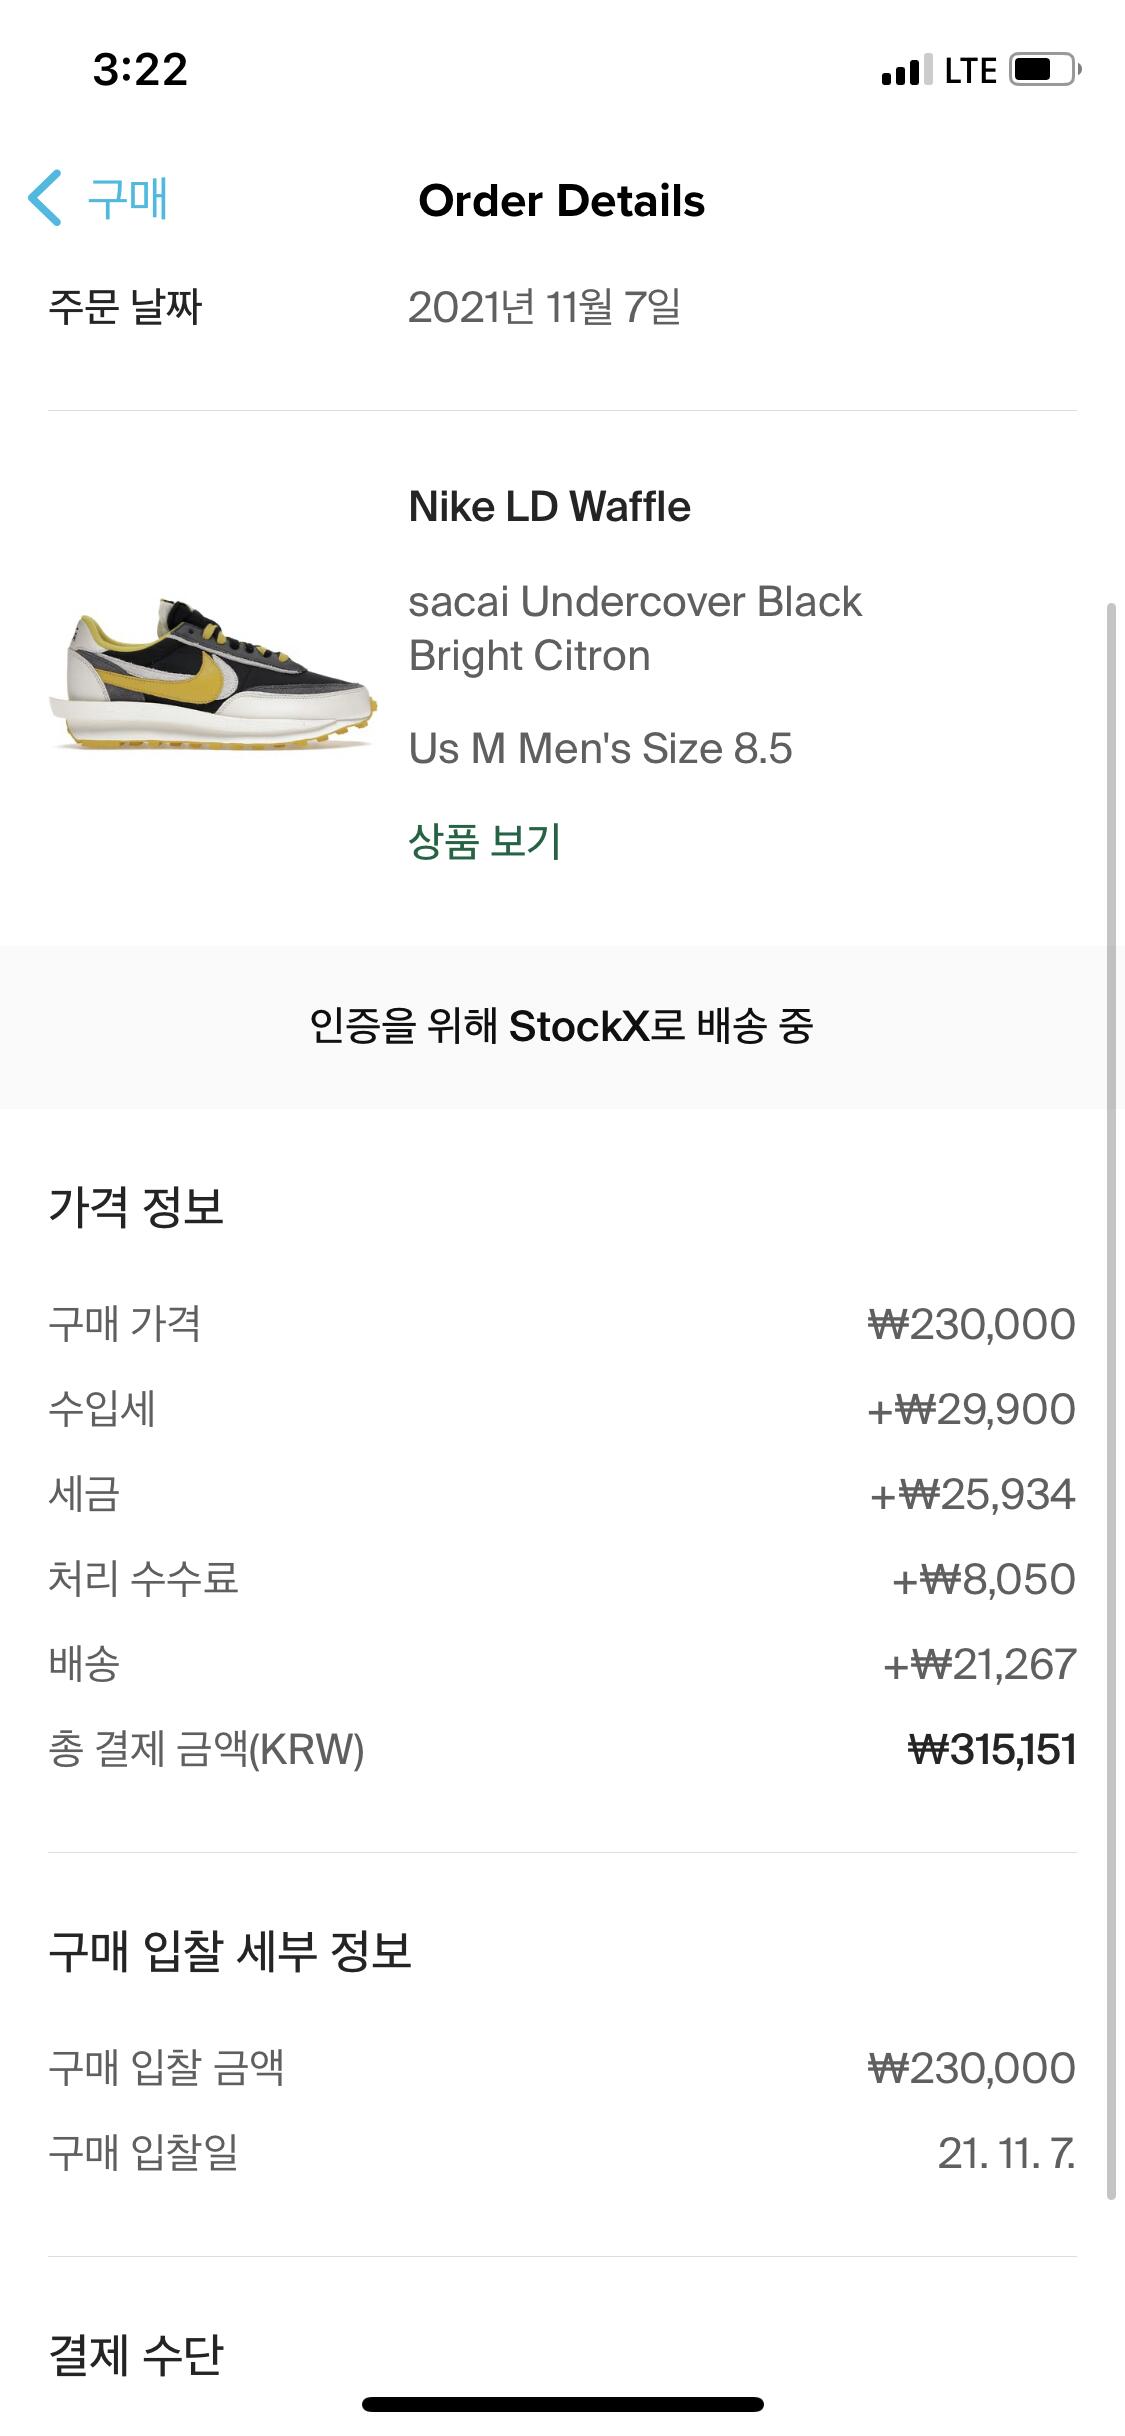The image size is (1125, 2436).
Task: Tap the Us M Men's Size 8.5 text
Action: (x=600, y=748)
